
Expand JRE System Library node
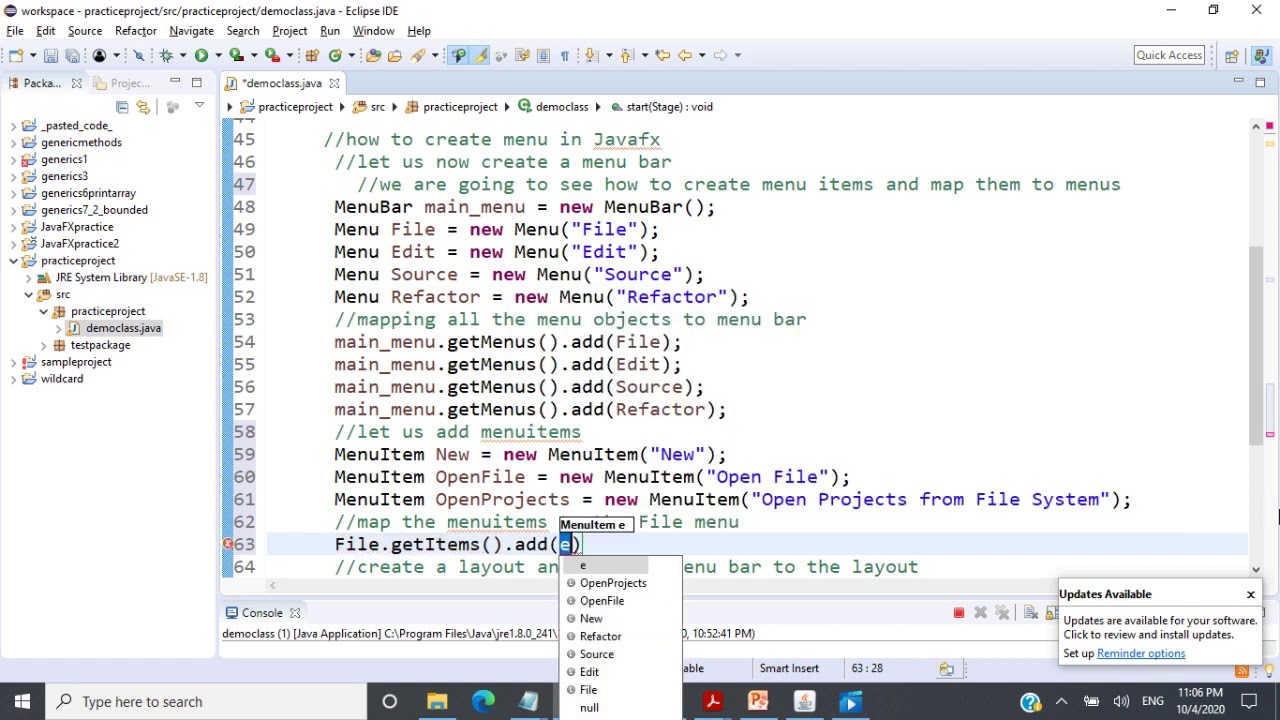[x=29, y=277]
